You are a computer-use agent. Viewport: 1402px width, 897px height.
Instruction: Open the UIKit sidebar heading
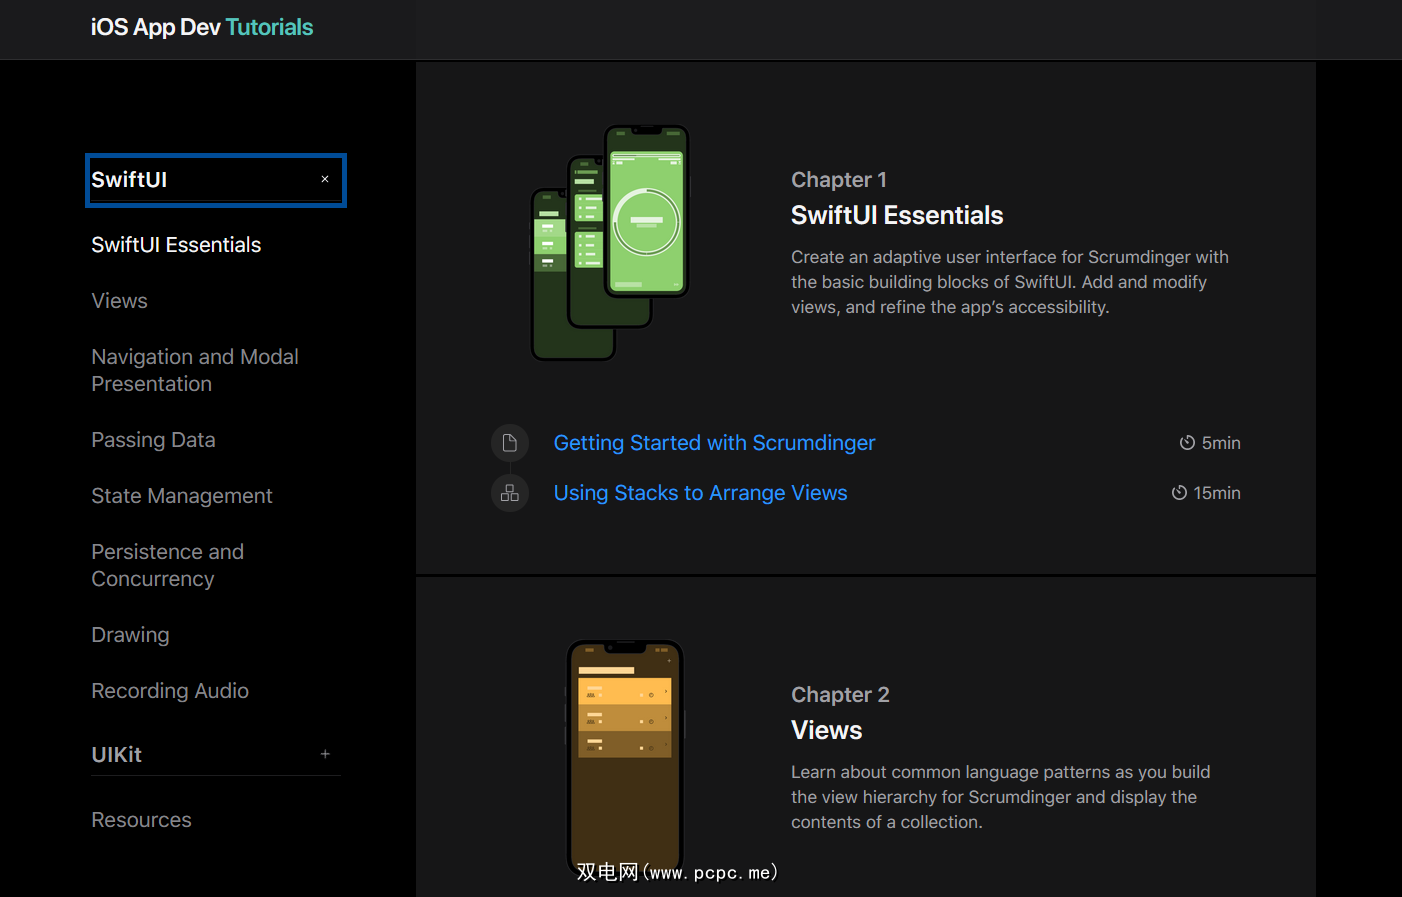point(117,755)
